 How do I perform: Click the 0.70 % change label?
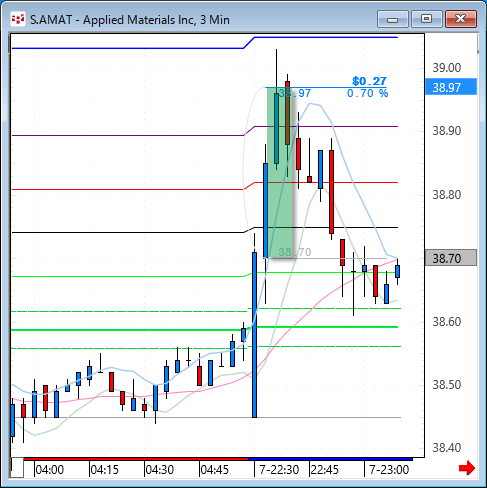[367, 93]
